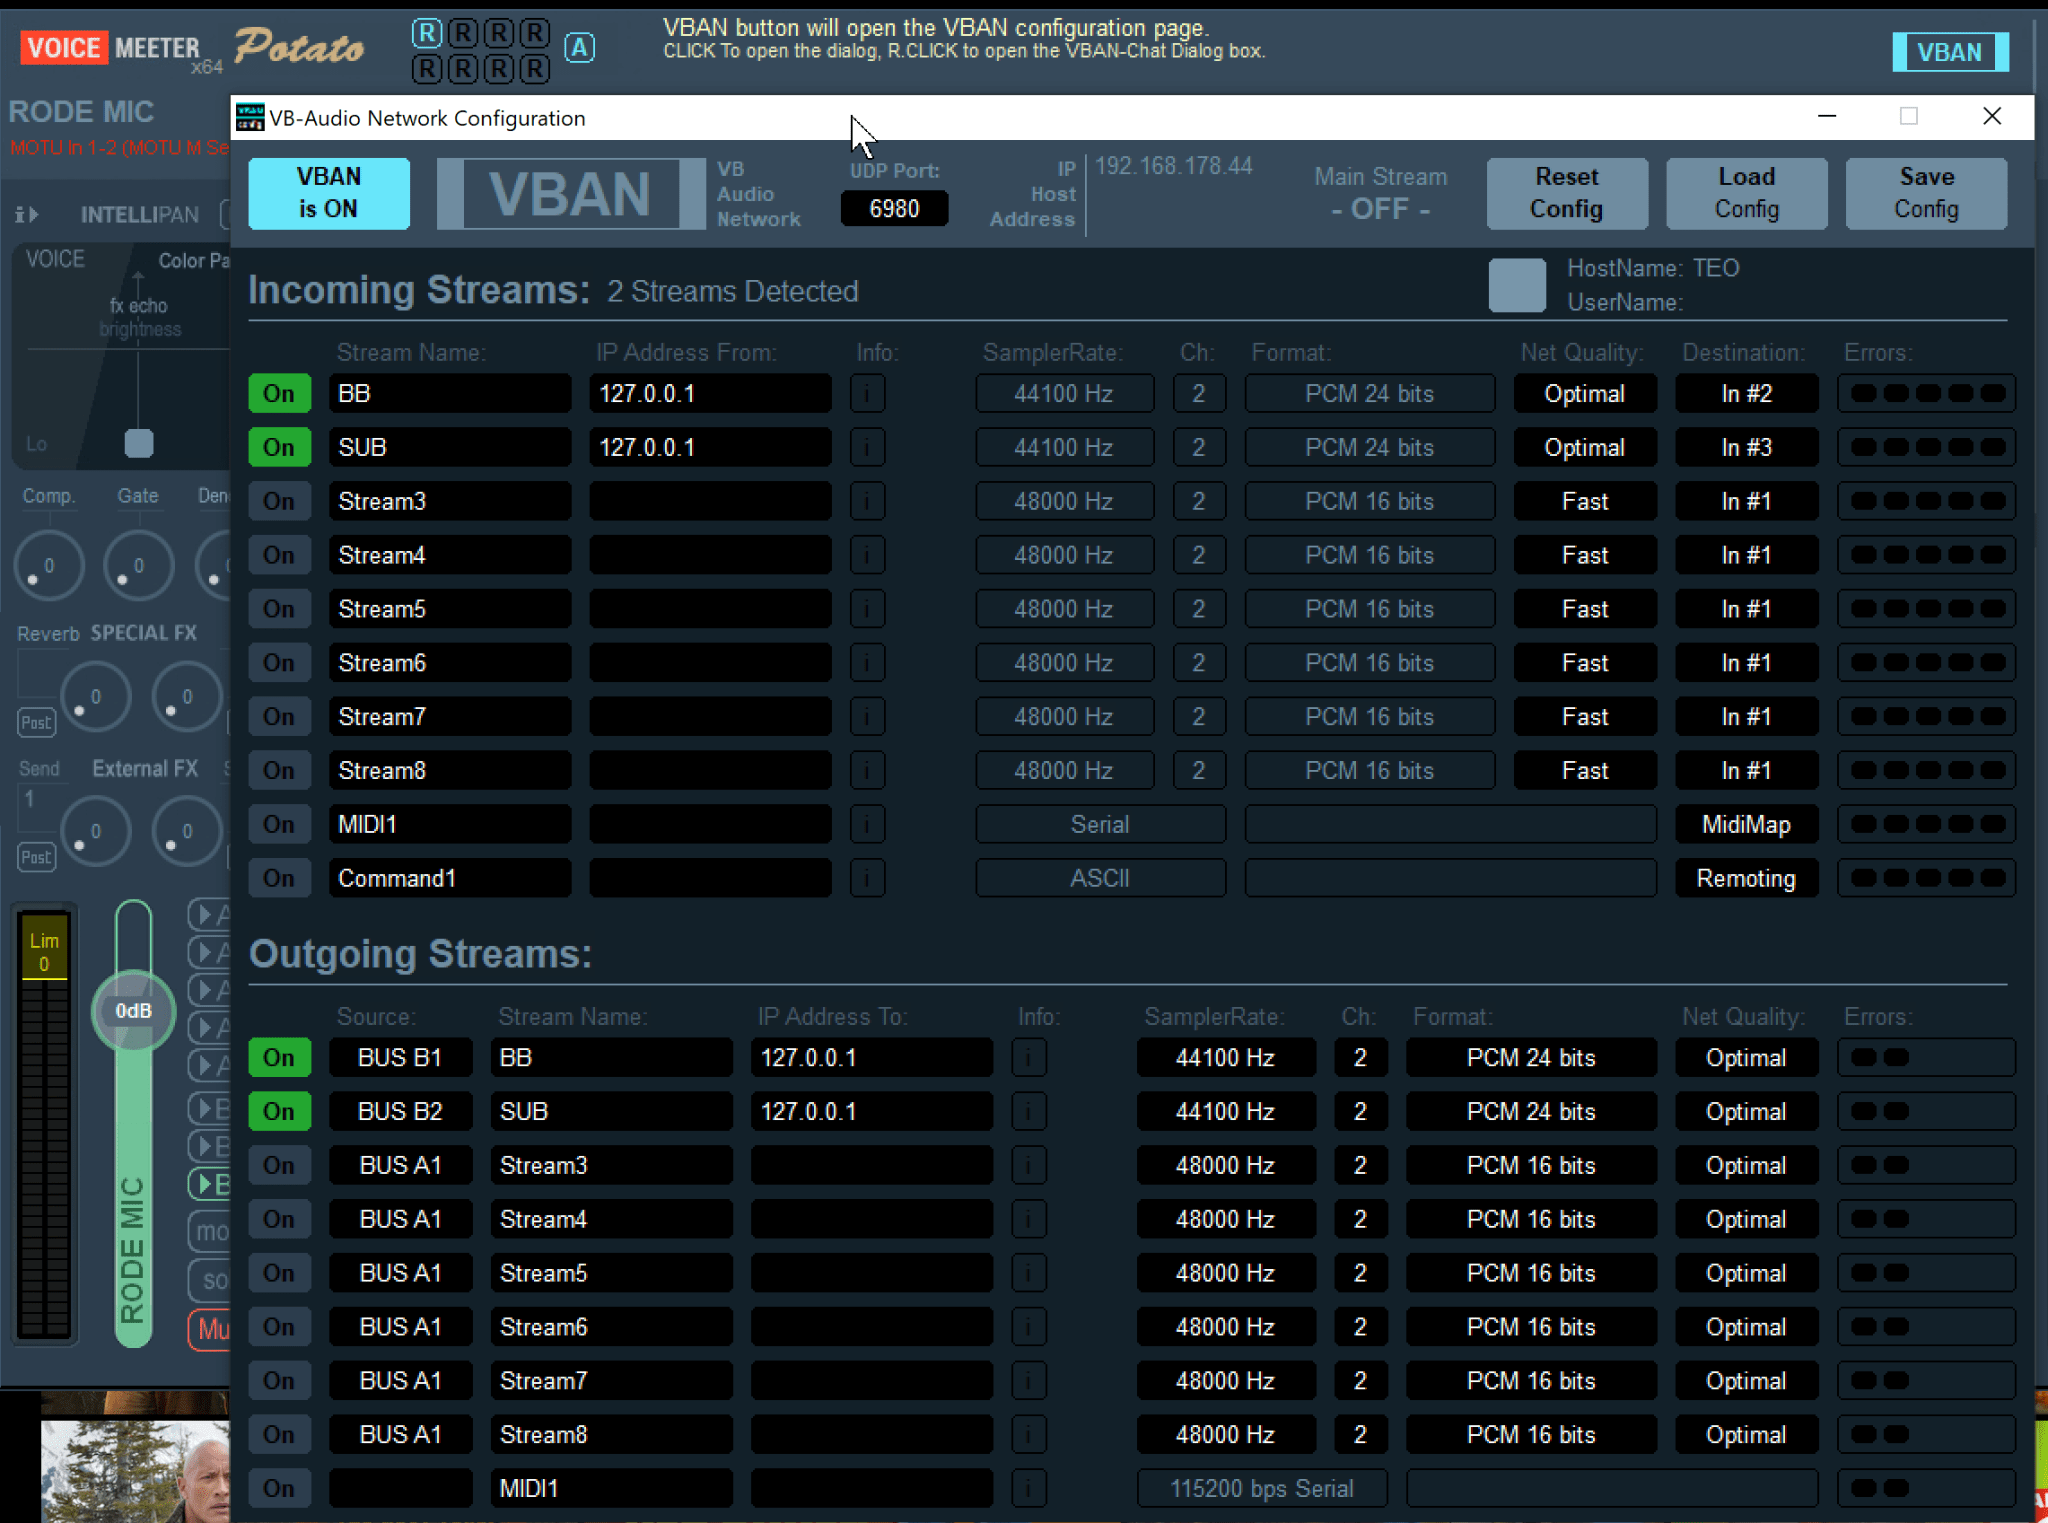Click channels value 2 for outgoing BUS B1
This screenshot has width=2048, height=1523.
click(1360, 1058)
